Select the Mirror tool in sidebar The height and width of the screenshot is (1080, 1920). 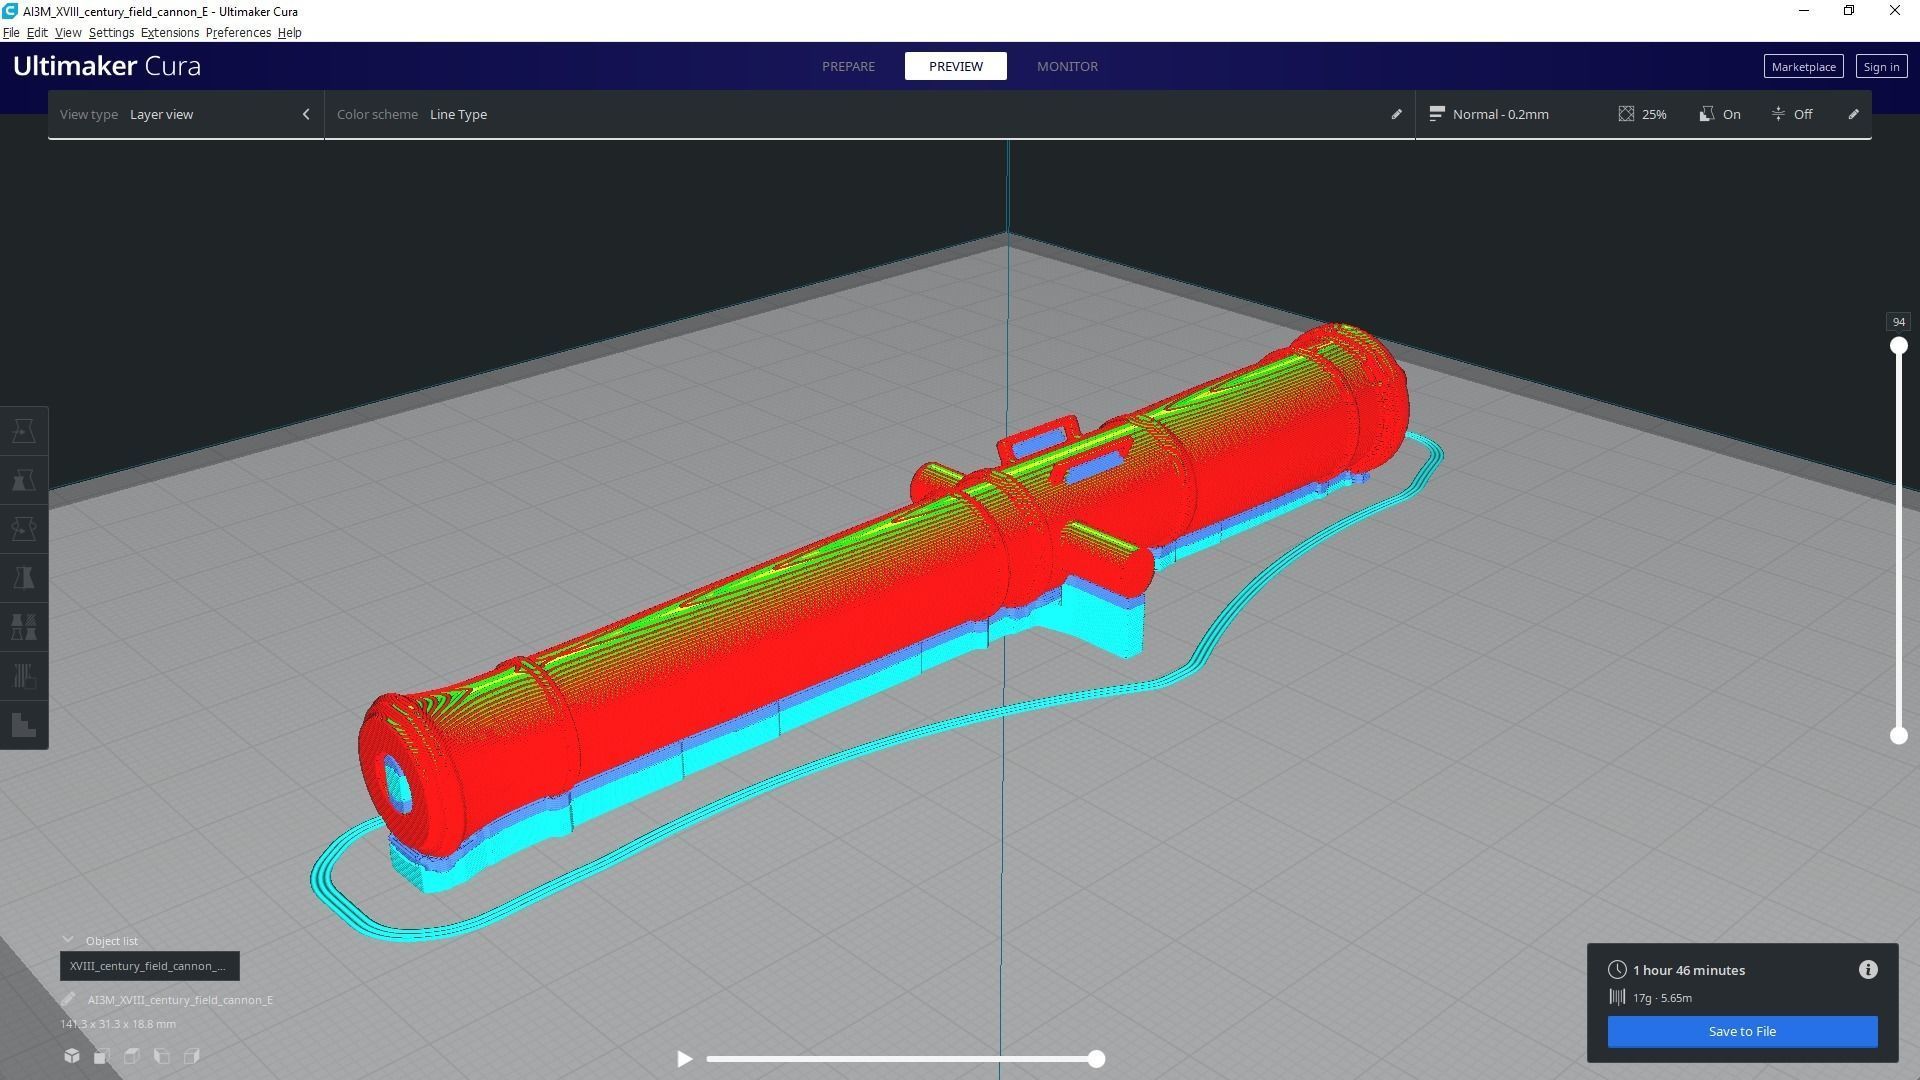coord(24,578)
